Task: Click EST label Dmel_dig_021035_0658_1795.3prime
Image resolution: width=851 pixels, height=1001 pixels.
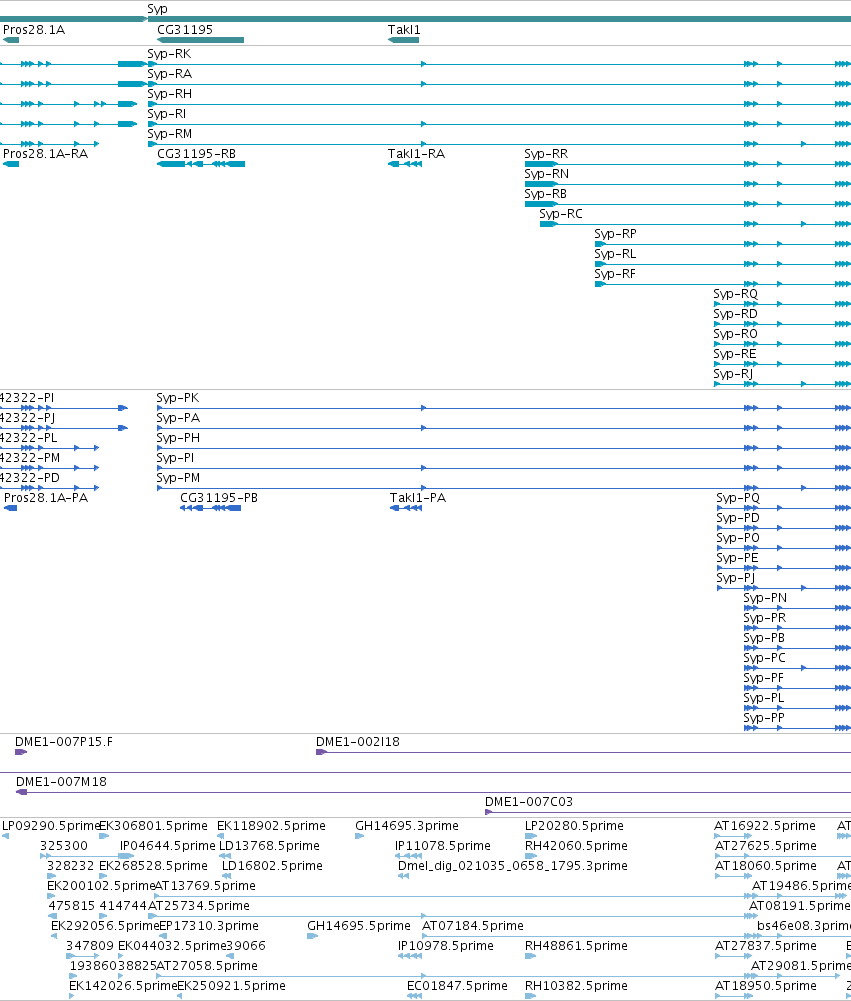Action: point(513,865)
